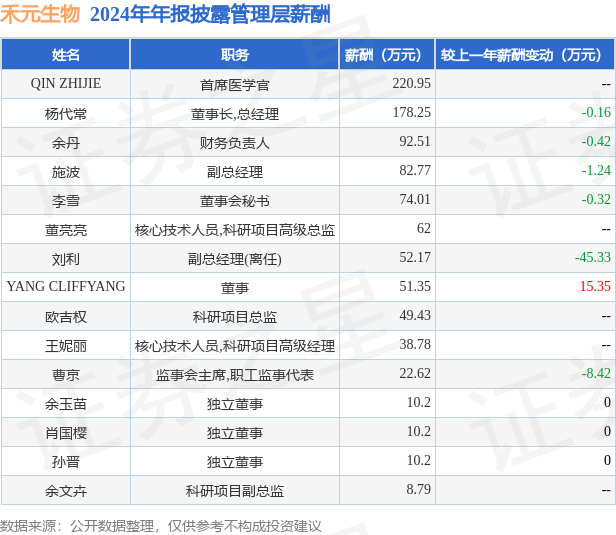Select the salary value 92.51
The width and height of the screenshot is (616, 535).
415,141
